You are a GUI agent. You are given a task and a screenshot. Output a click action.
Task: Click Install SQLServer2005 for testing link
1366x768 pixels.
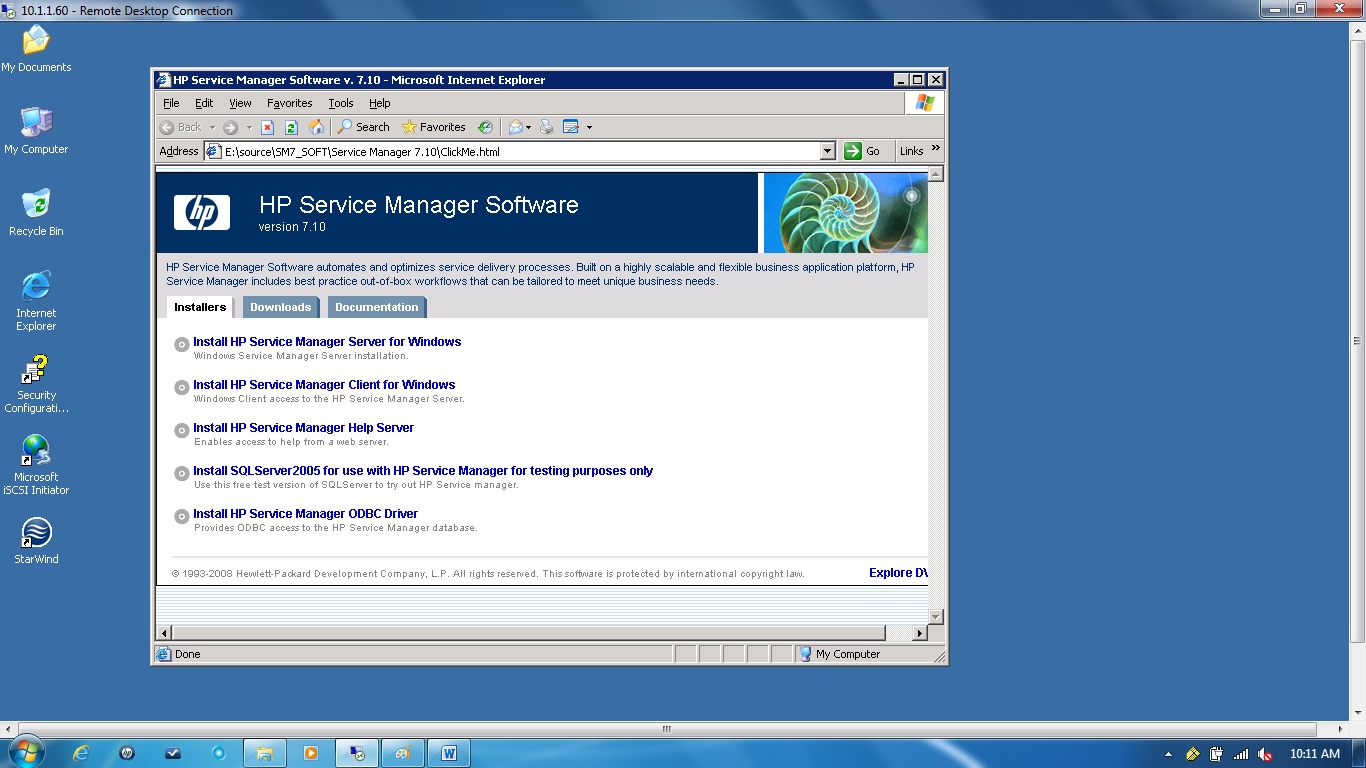point(423,471)
